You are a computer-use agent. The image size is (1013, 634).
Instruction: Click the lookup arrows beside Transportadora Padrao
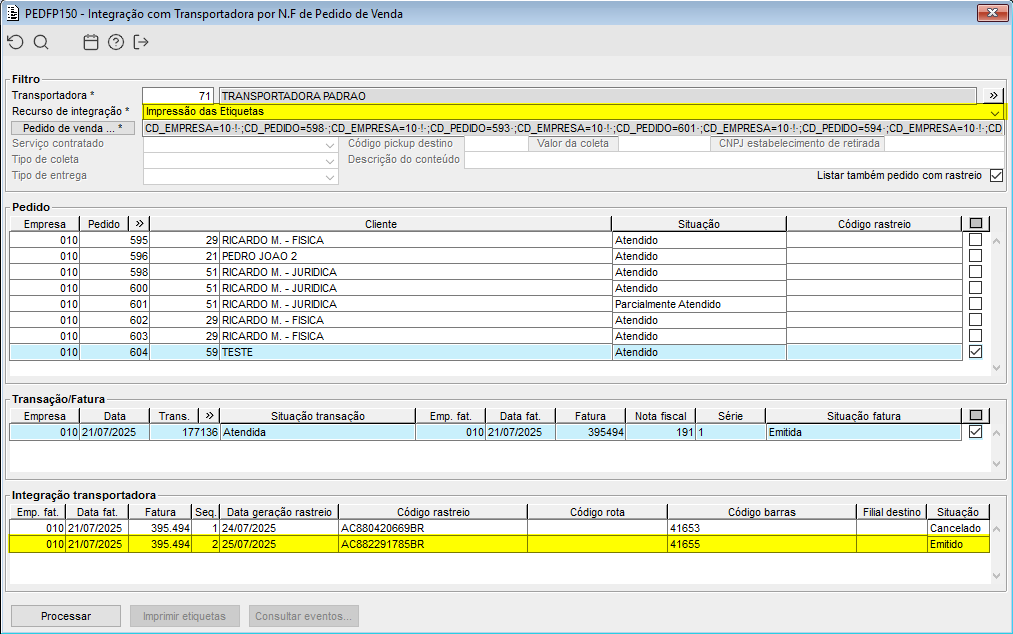pos(993,96)
